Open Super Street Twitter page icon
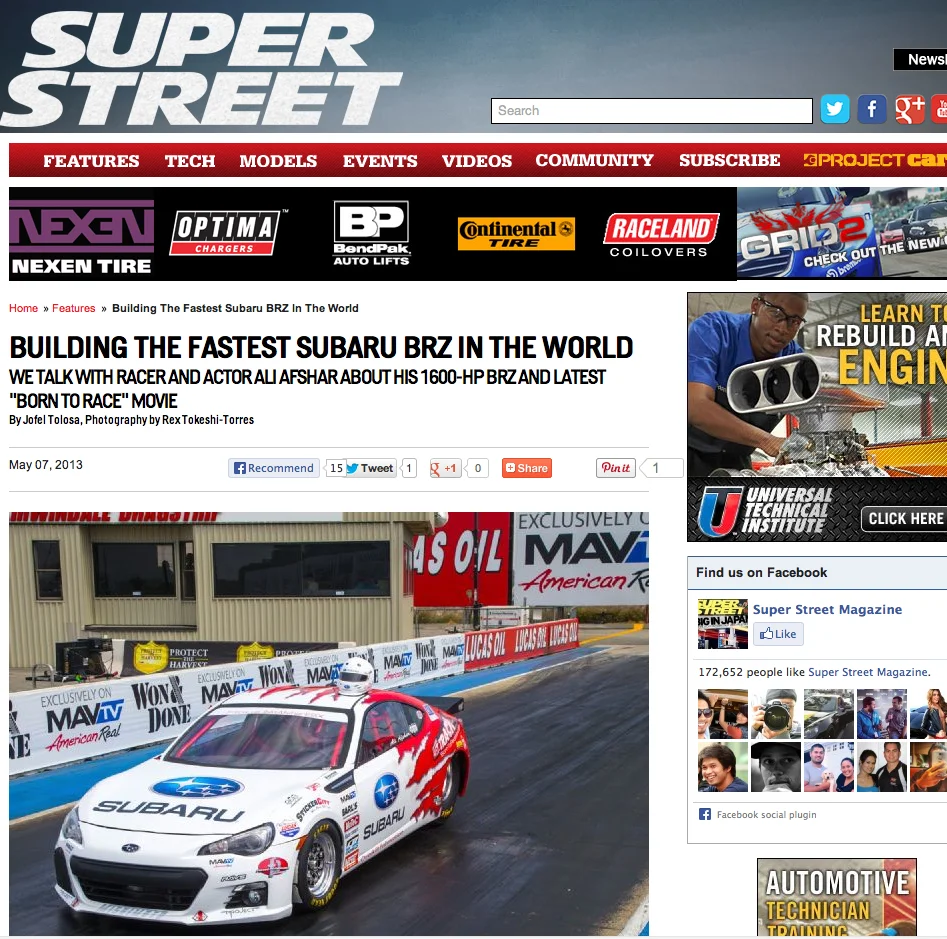 [835, 109]
